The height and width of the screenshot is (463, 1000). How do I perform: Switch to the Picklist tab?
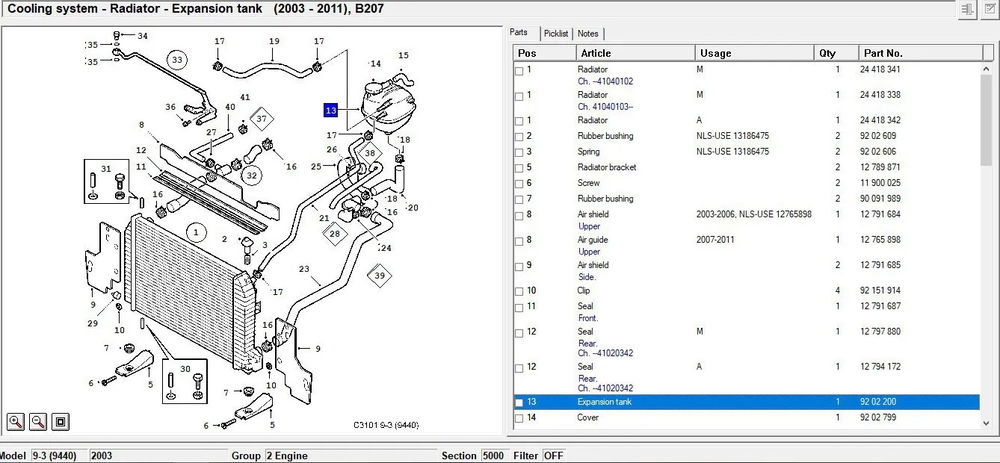point(558,33)
